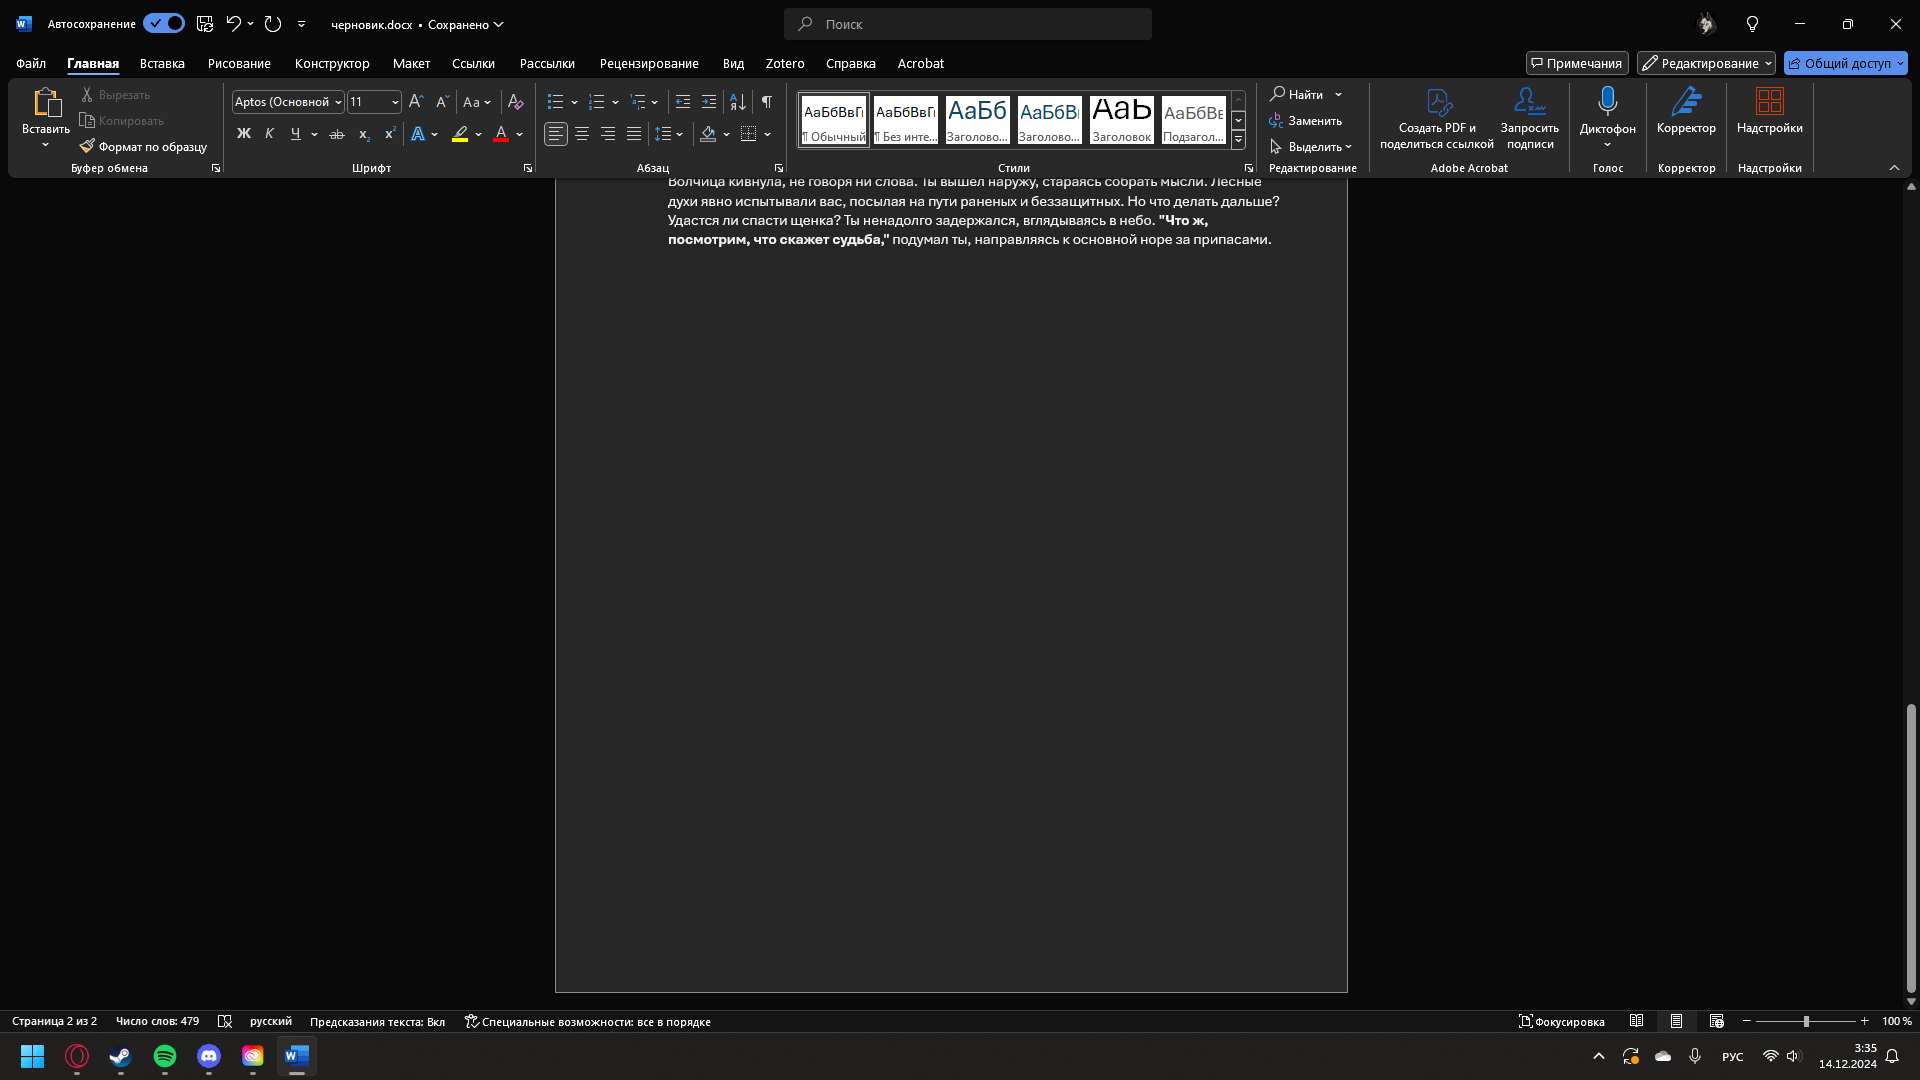Apply bulleted list
This screenshot has height=1080, width=1920.
click(556, 102)
